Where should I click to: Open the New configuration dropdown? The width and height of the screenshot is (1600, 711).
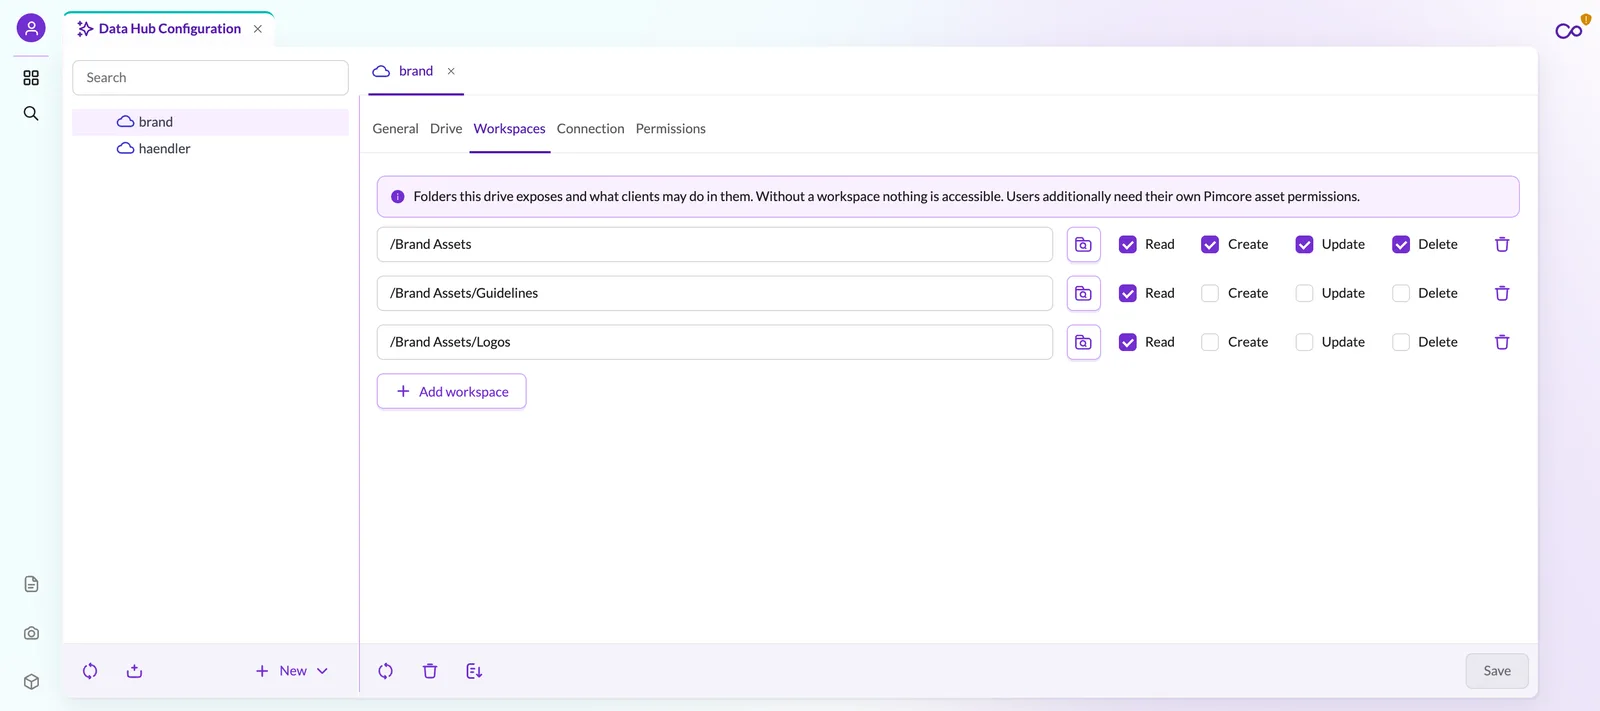pos(292,671)
